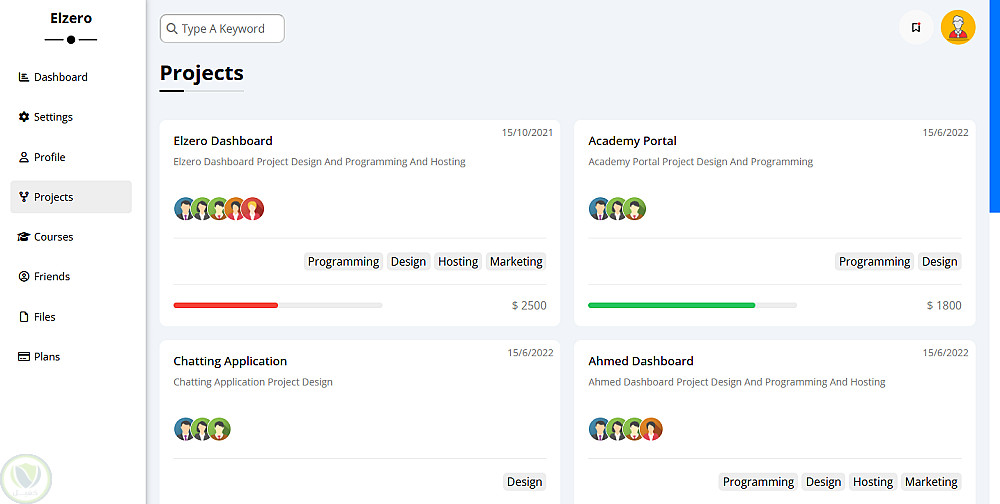The height and width of the screenshot is (504, 1000).
Task: Click the green progress bar of Academy Portal
Action: [671, 305]
